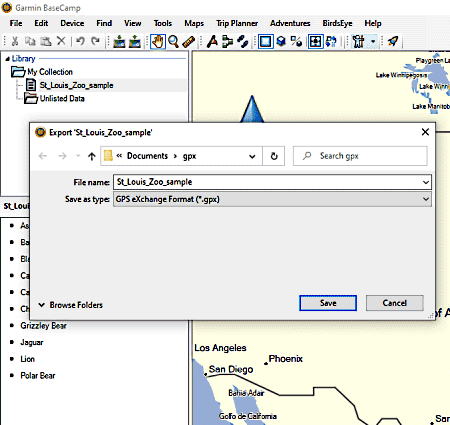This screenshot has width=450, height=425.
Task: Click the Search gpx field
Action: click(x=360, y=156)
